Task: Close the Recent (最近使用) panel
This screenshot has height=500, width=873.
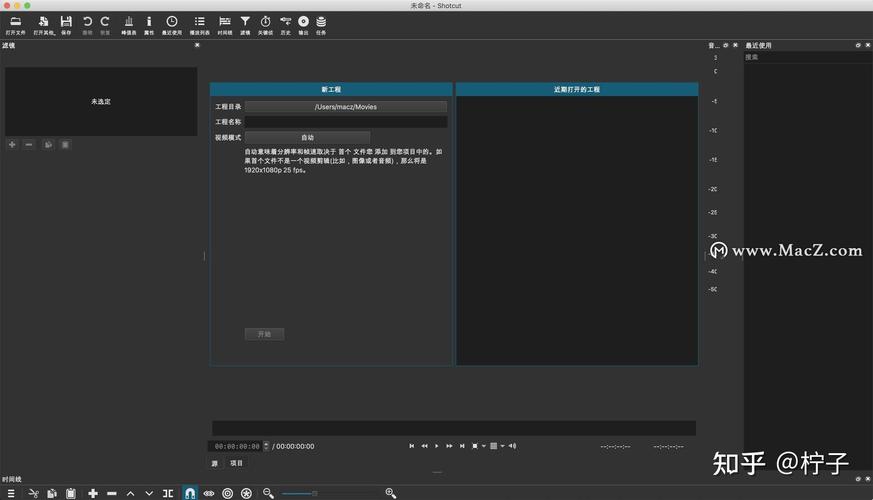Action: coord(867,45)
